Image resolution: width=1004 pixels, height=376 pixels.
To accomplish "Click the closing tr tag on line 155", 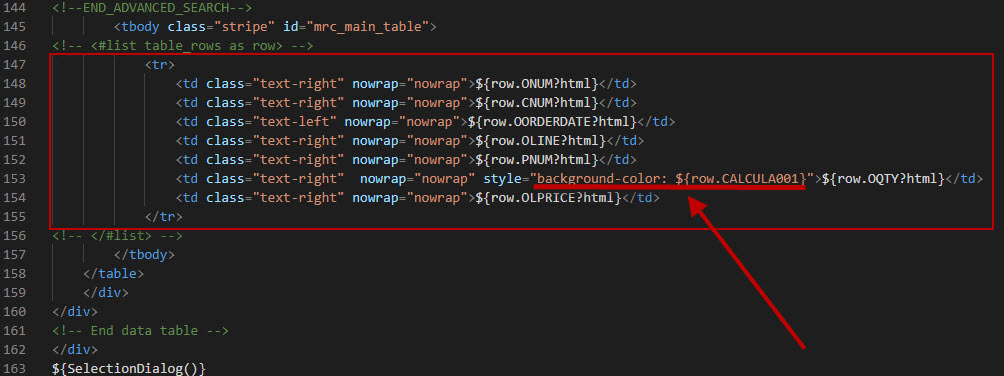I will (164, 217).
